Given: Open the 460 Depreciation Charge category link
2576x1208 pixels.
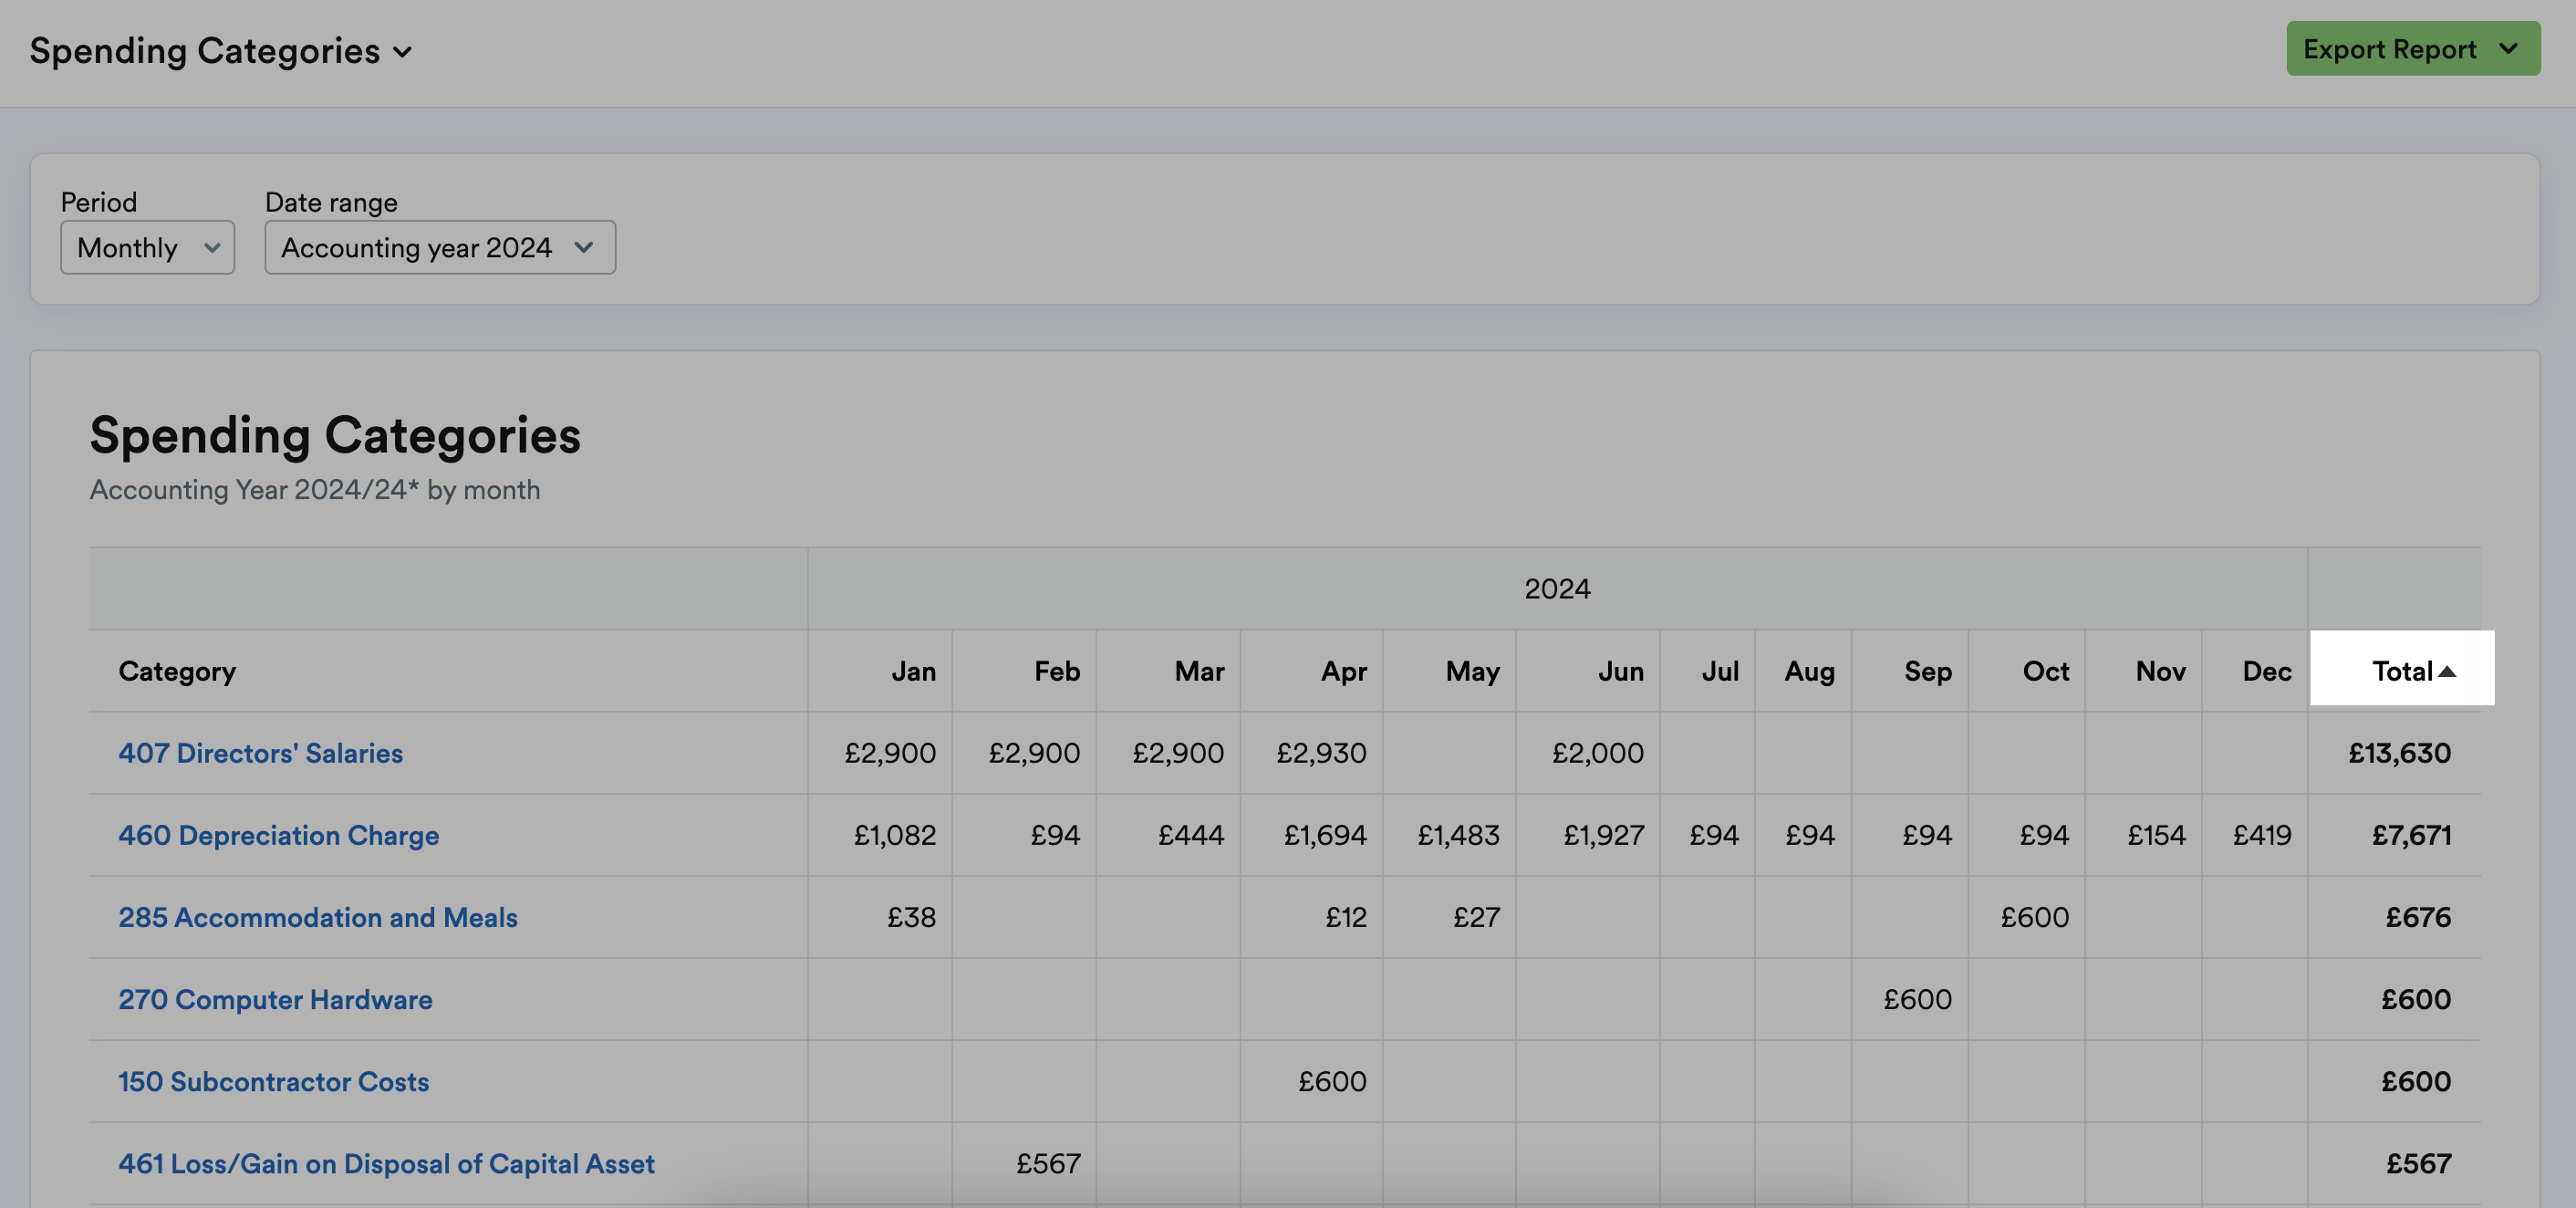Looking at the screenshot, I should pyautogui.click(x=278, y=835).
